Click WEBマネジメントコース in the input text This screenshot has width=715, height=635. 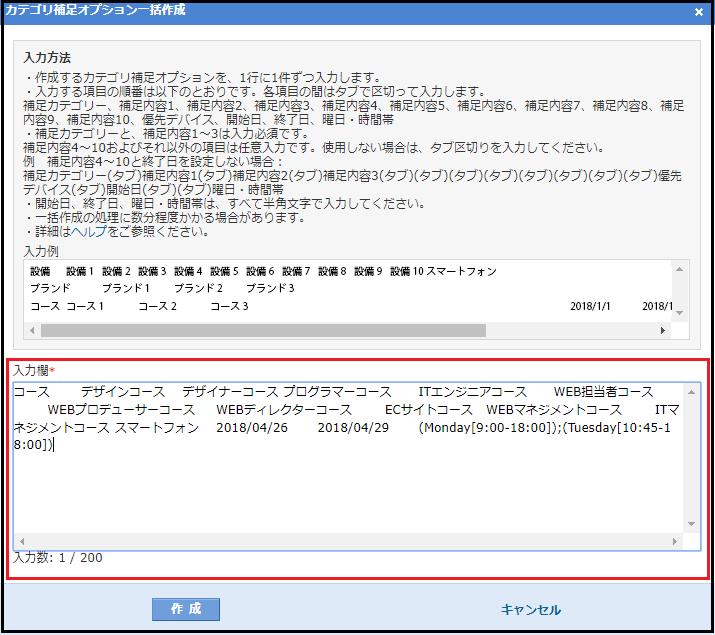point(554,410)
